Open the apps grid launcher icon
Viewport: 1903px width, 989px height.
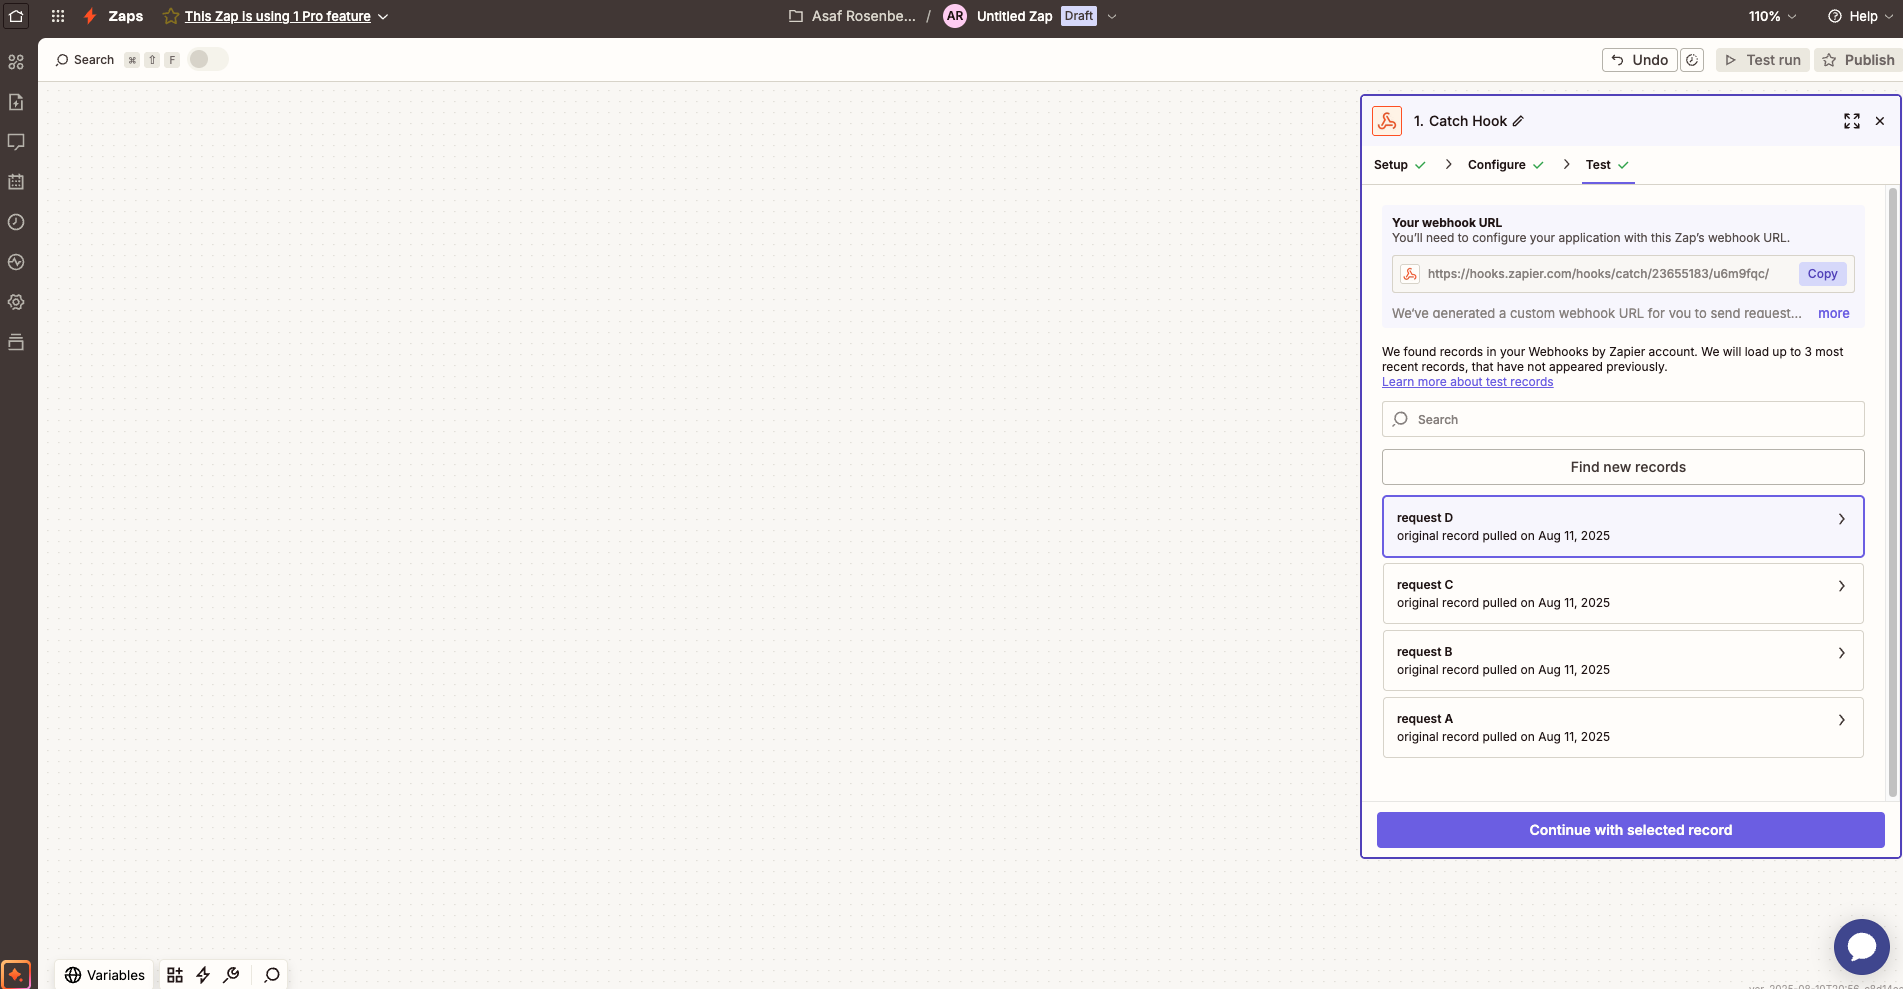click(58, 16)
